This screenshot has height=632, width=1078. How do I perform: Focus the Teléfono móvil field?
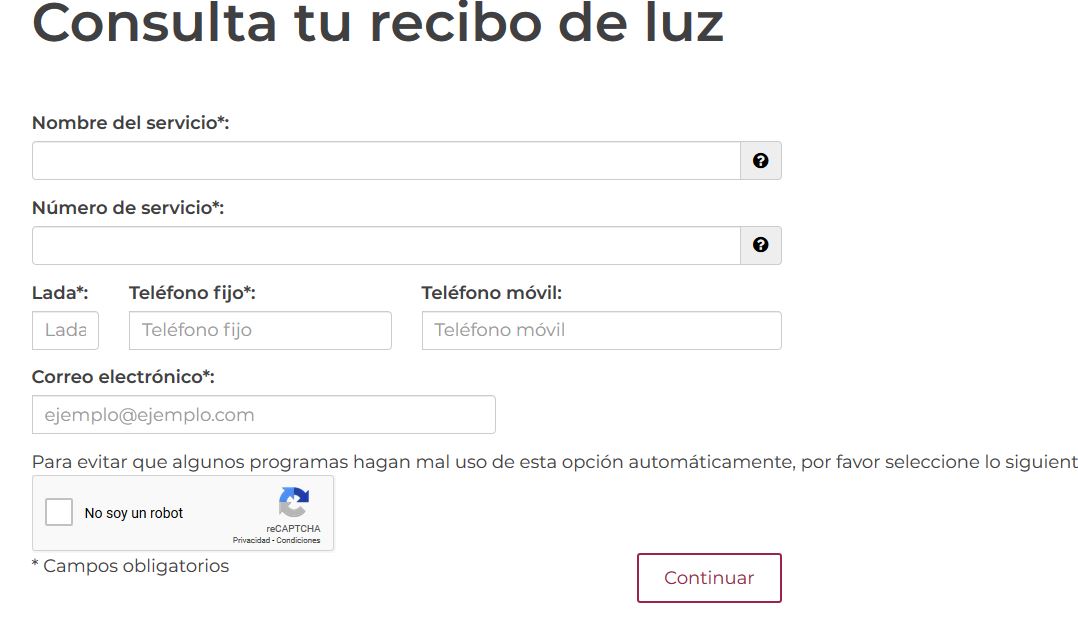(x=600, y=330)
